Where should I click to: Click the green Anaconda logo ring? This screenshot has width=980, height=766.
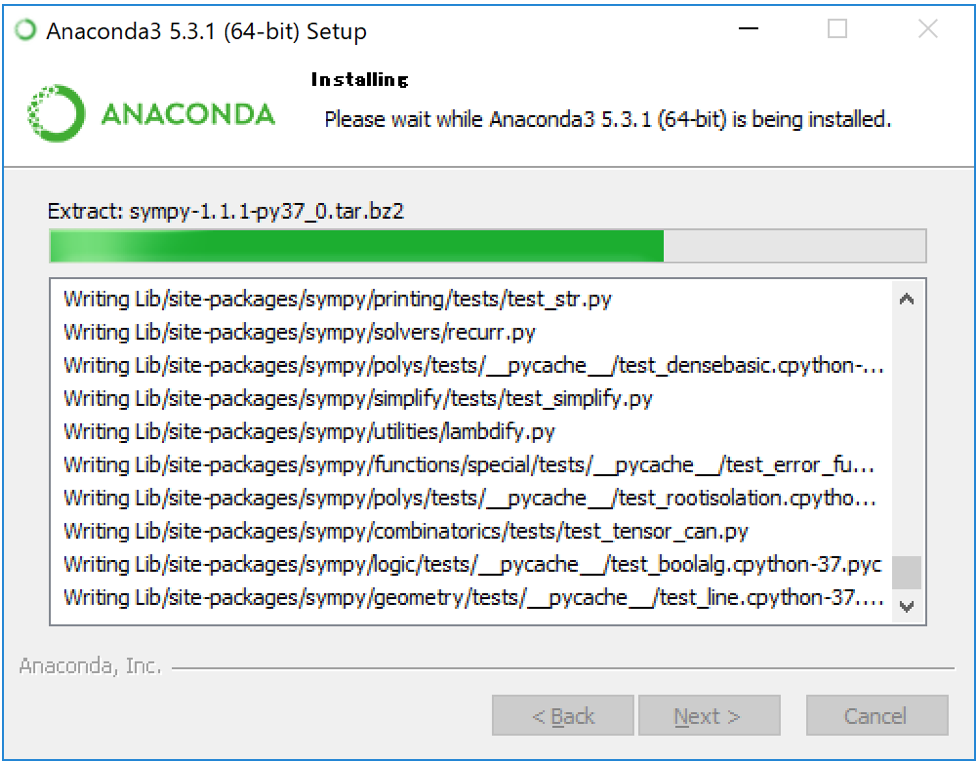click(x=56, y=113)
